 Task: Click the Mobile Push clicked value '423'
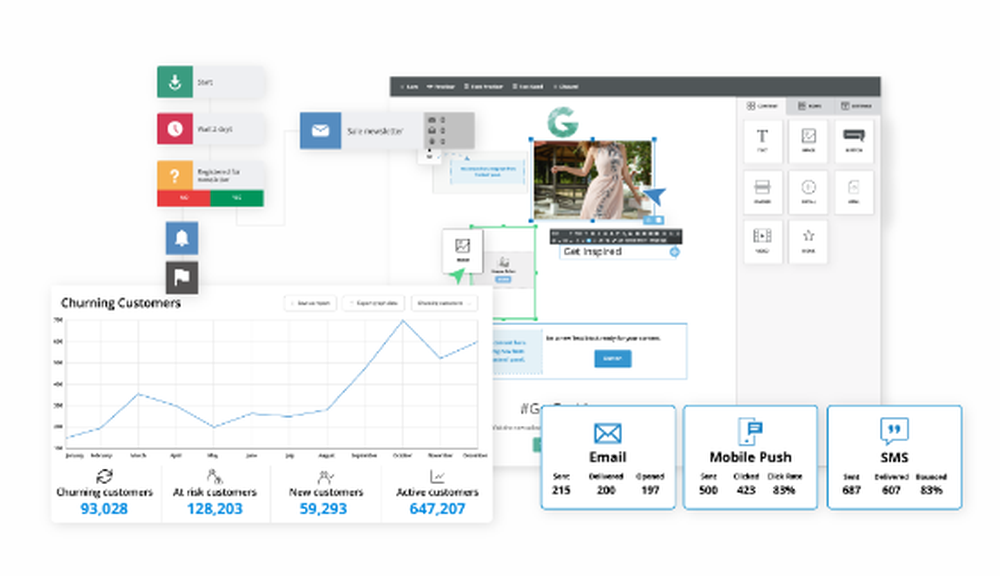pyautogui.click(x=746, y=490)
